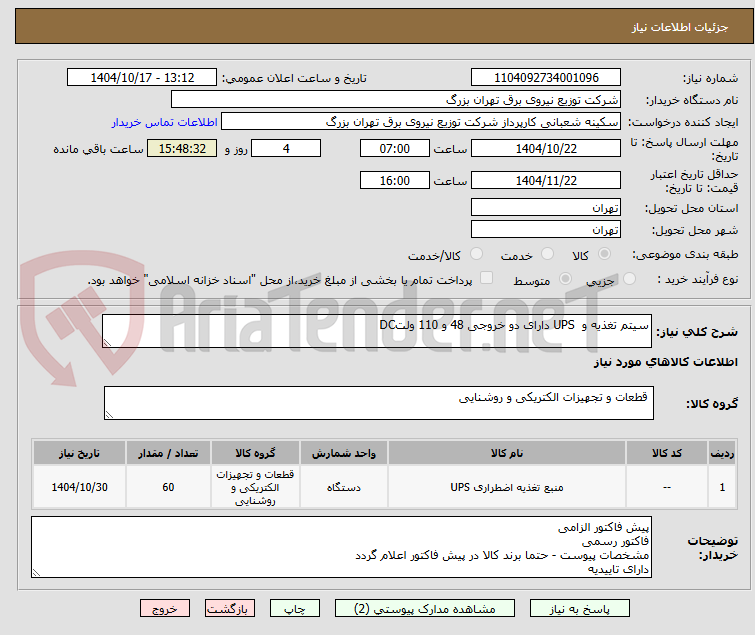This screenshot has height=635, width=755.
Task: Click the خروج exit button
Action: [165, 609]
